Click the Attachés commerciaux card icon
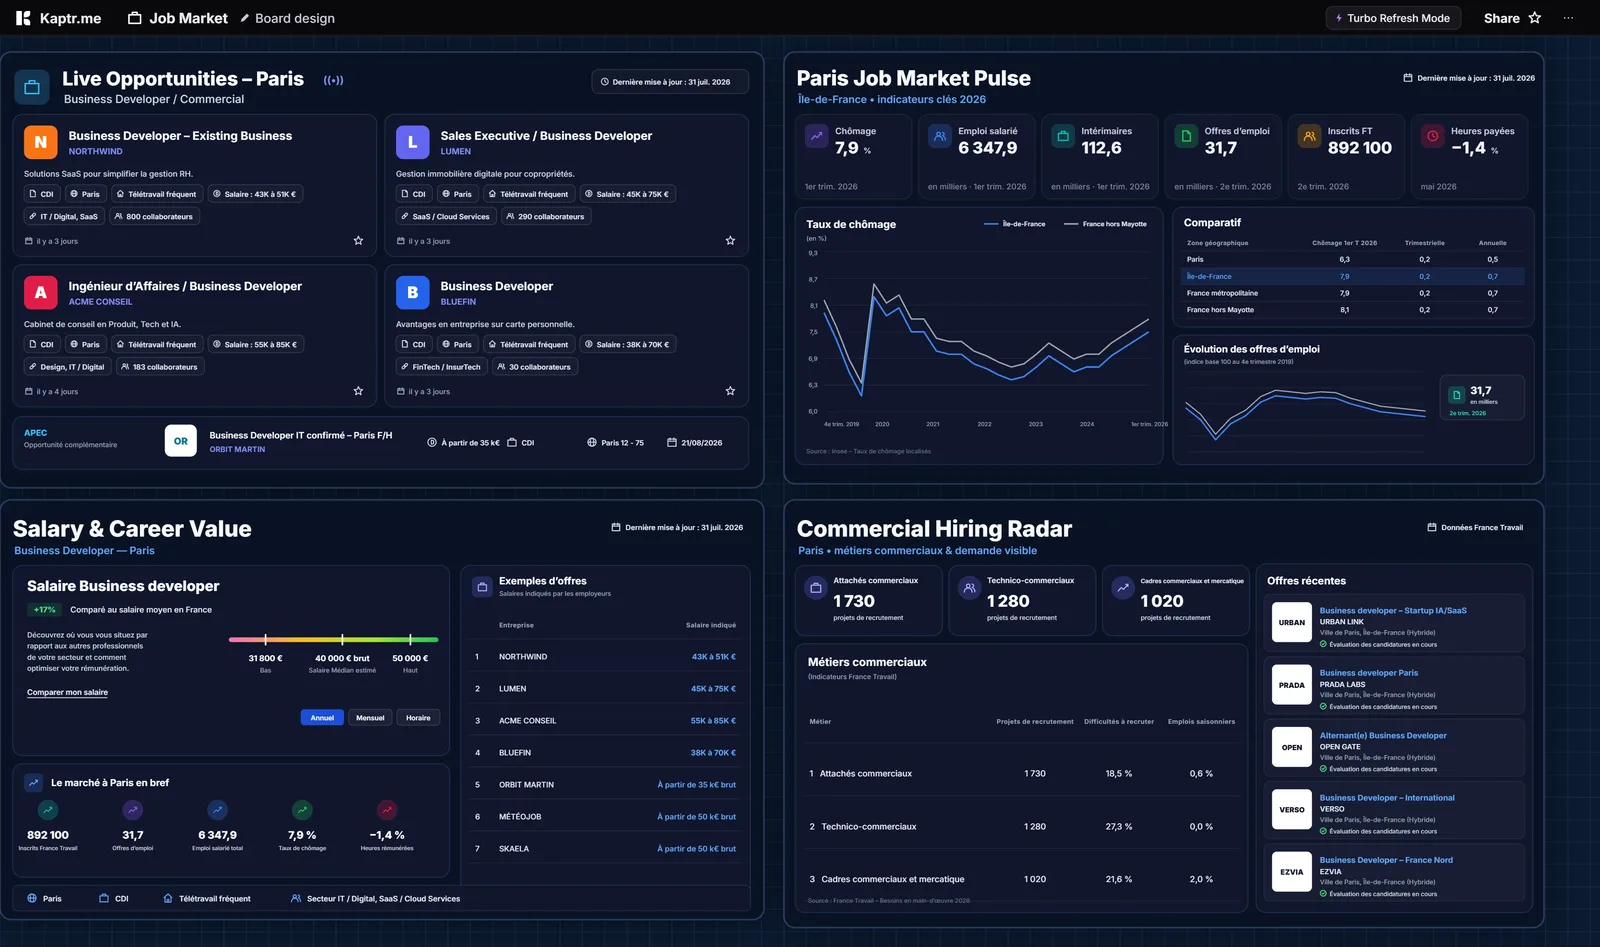The height and width of the screenshot is (947, 1600). 816,588
